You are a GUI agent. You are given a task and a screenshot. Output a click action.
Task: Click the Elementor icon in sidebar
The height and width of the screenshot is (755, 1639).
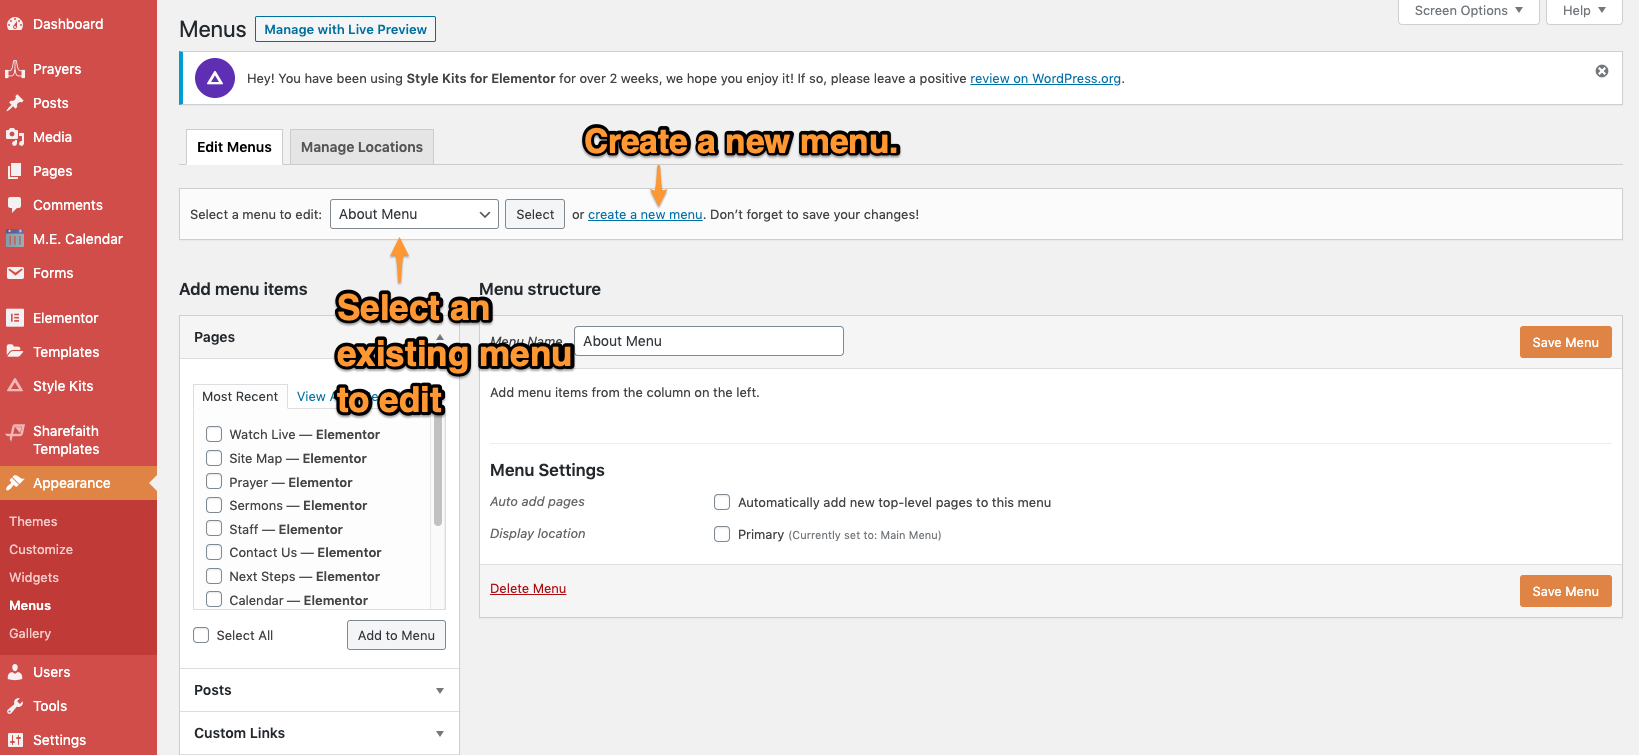[15, 318]
